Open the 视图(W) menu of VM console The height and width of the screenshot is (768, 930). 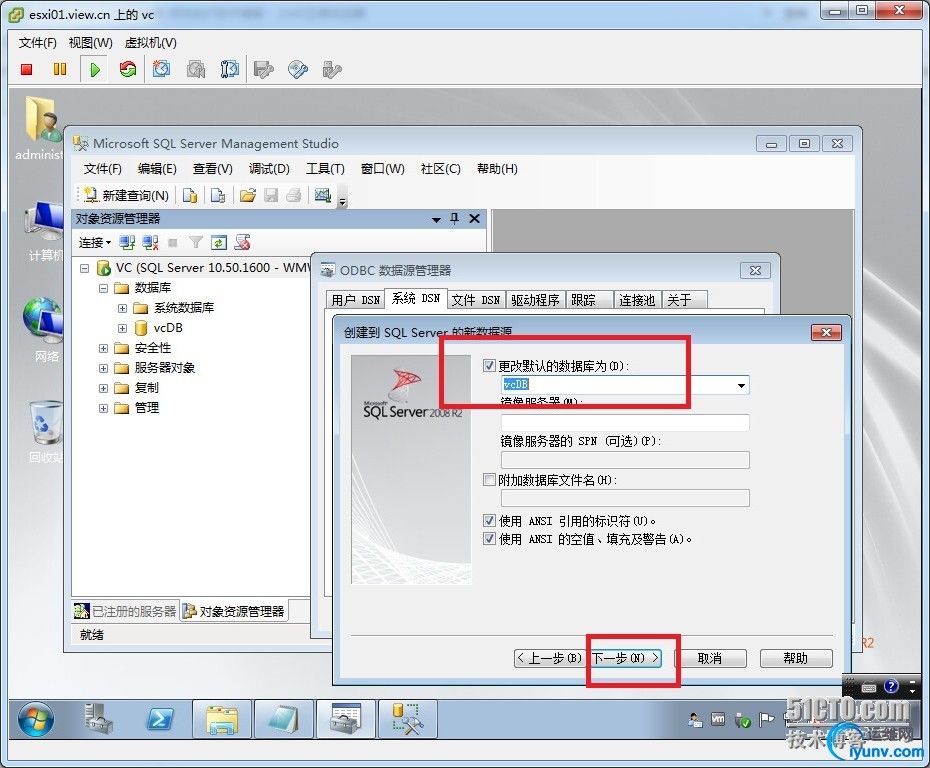(x=90, y=43)
